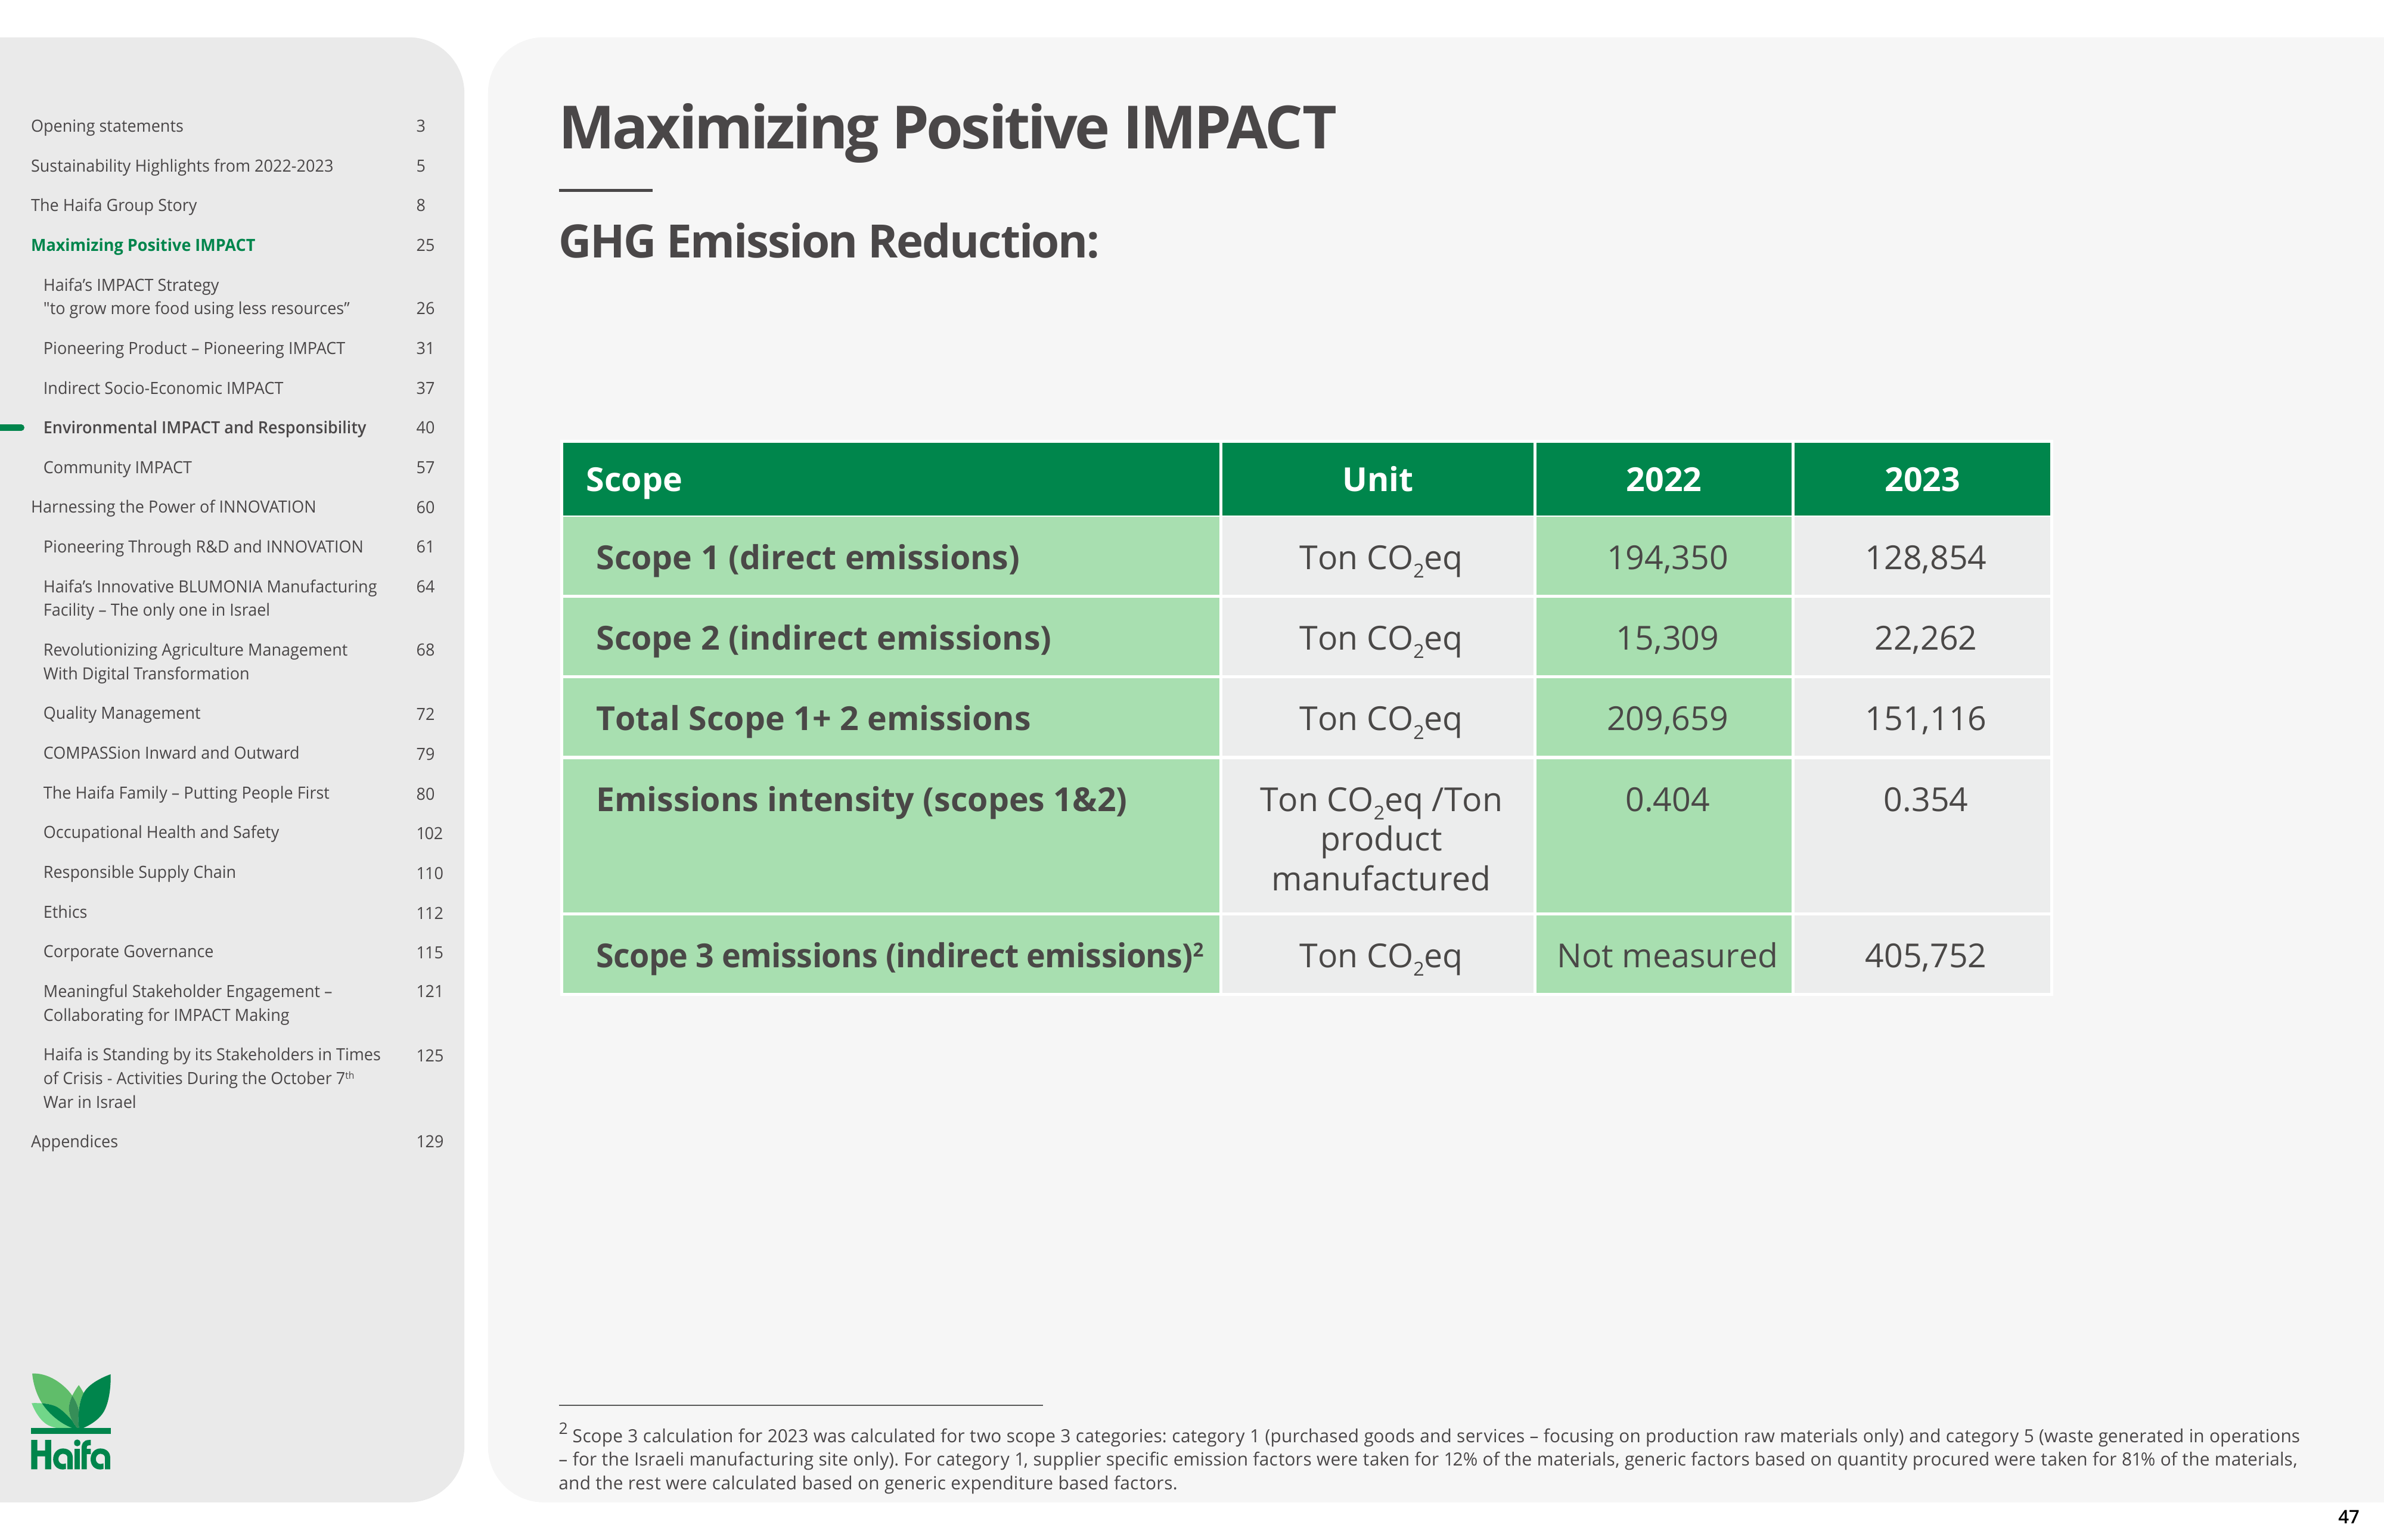Open the Haifa logo in the sidebar

tap(71, 1421)
